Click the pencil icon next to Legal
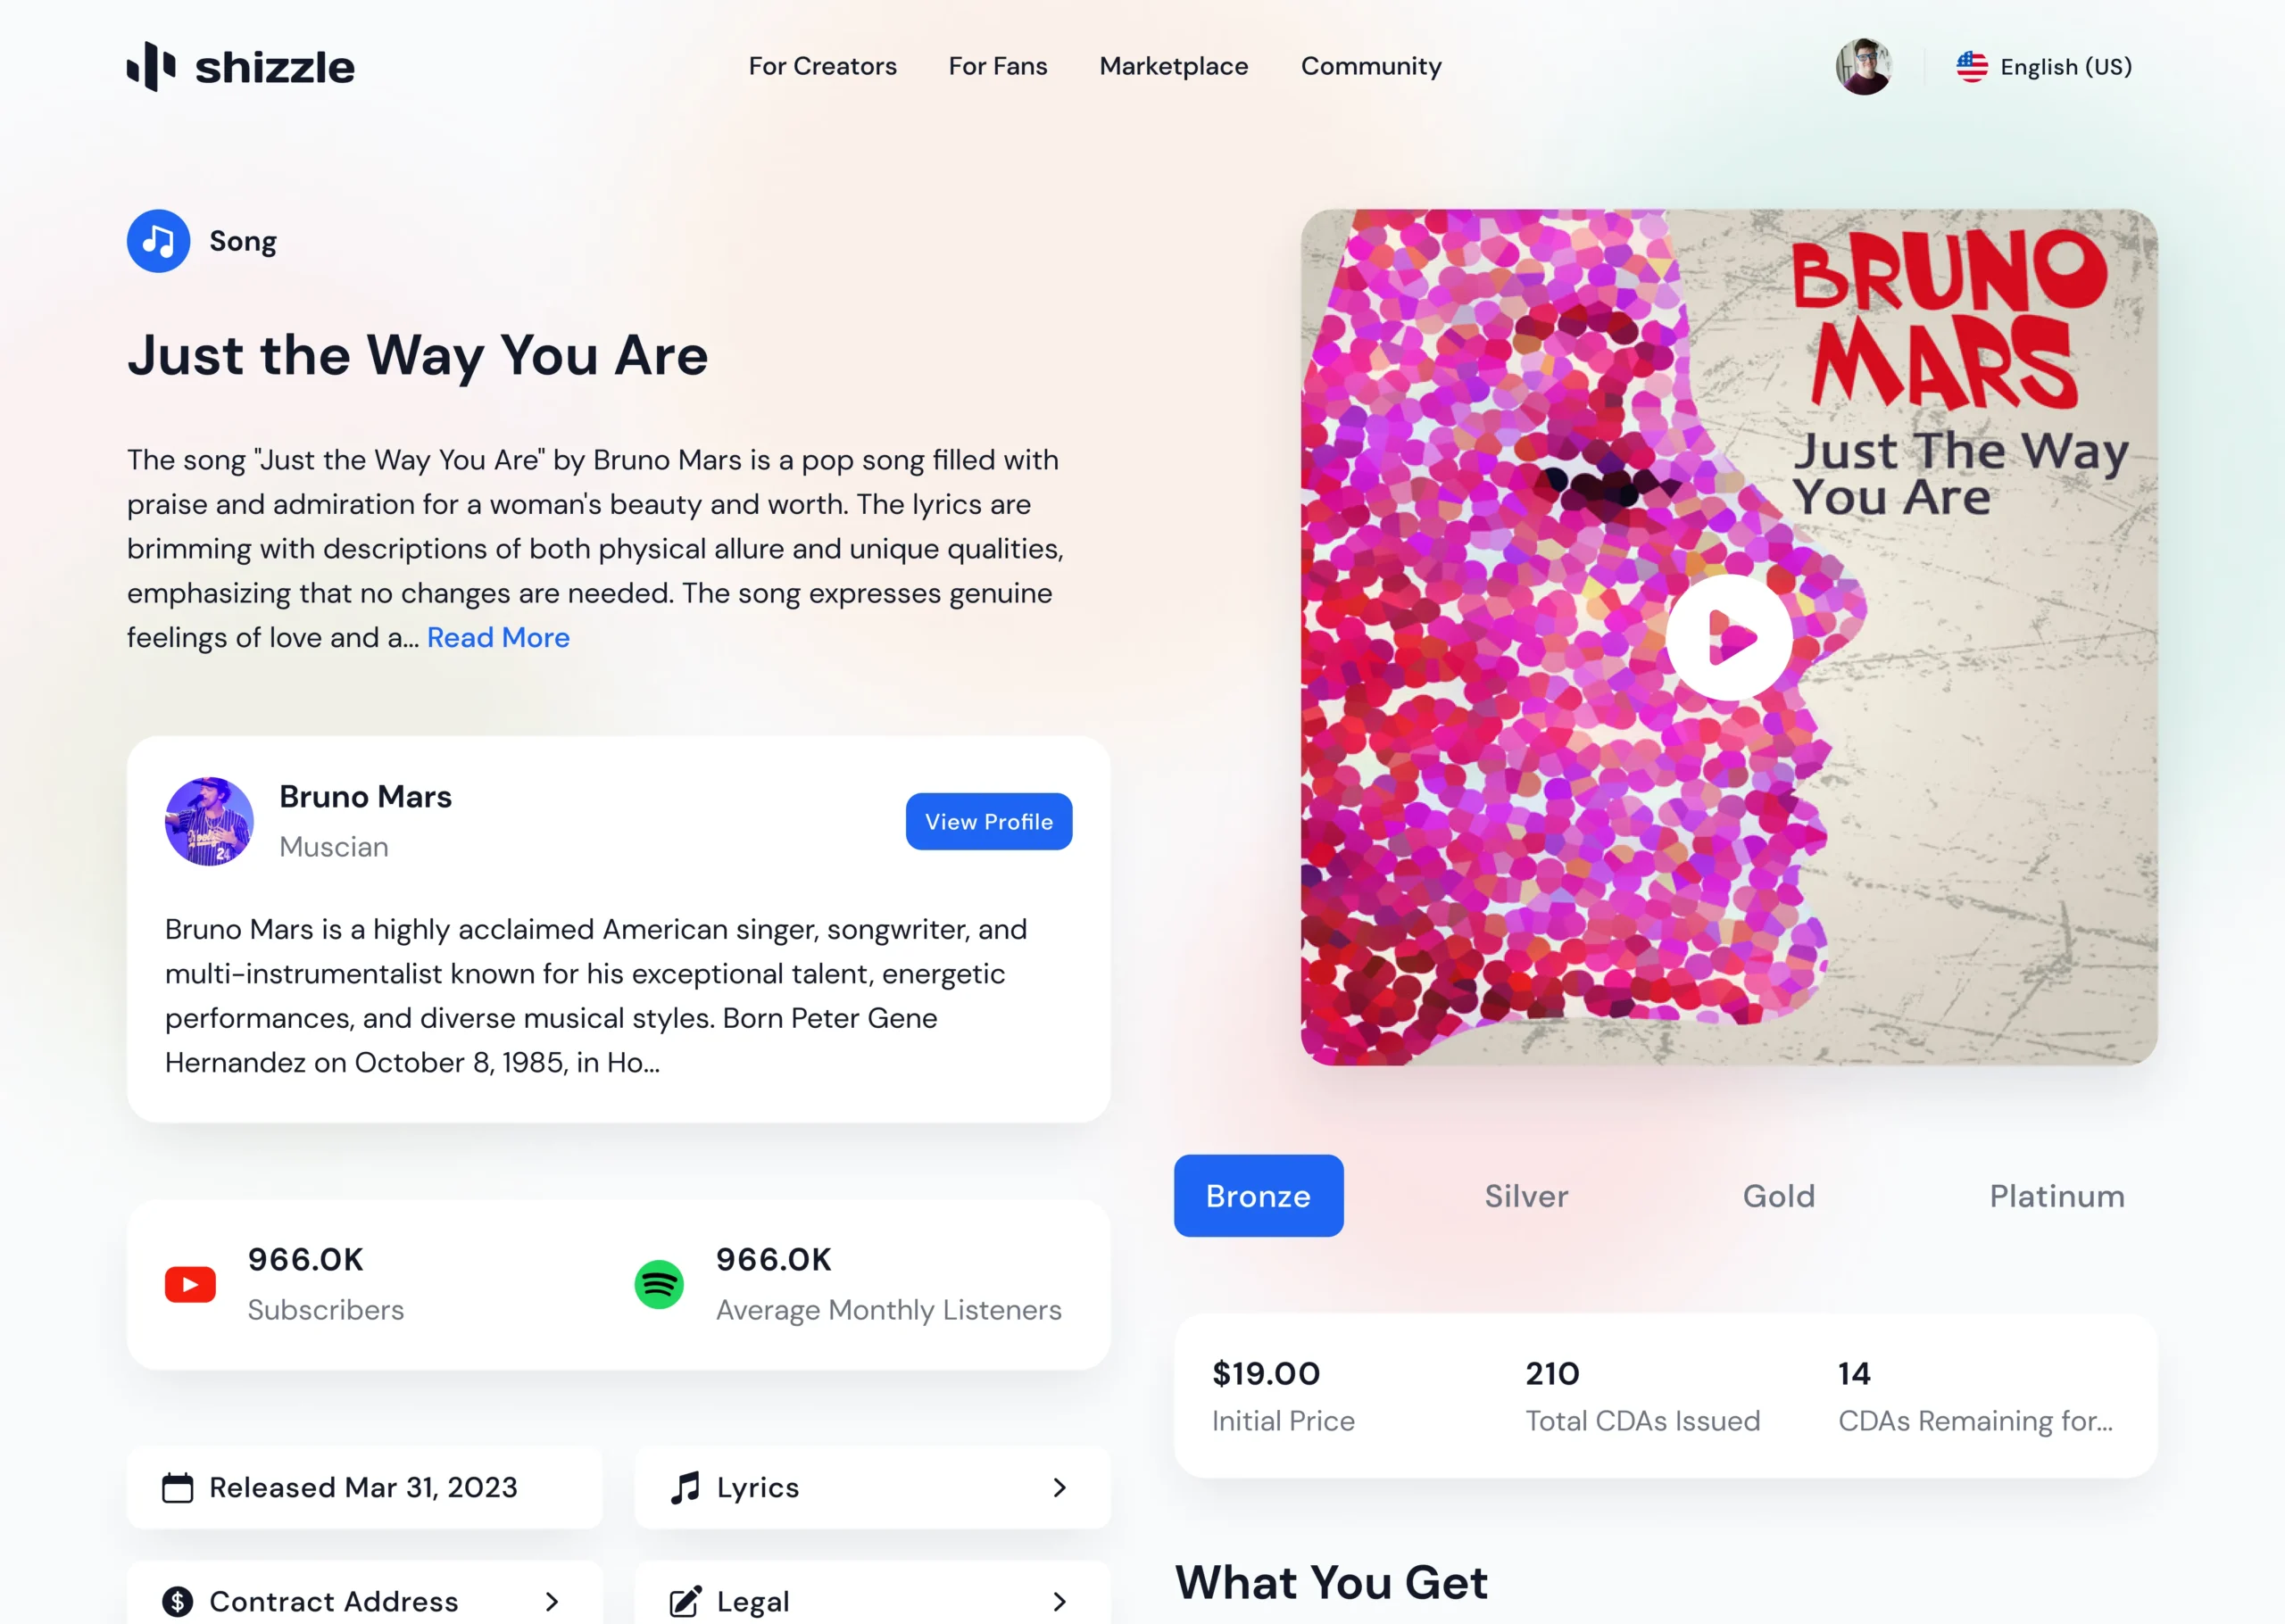 pyautogui.click(x=685, y=1602)
